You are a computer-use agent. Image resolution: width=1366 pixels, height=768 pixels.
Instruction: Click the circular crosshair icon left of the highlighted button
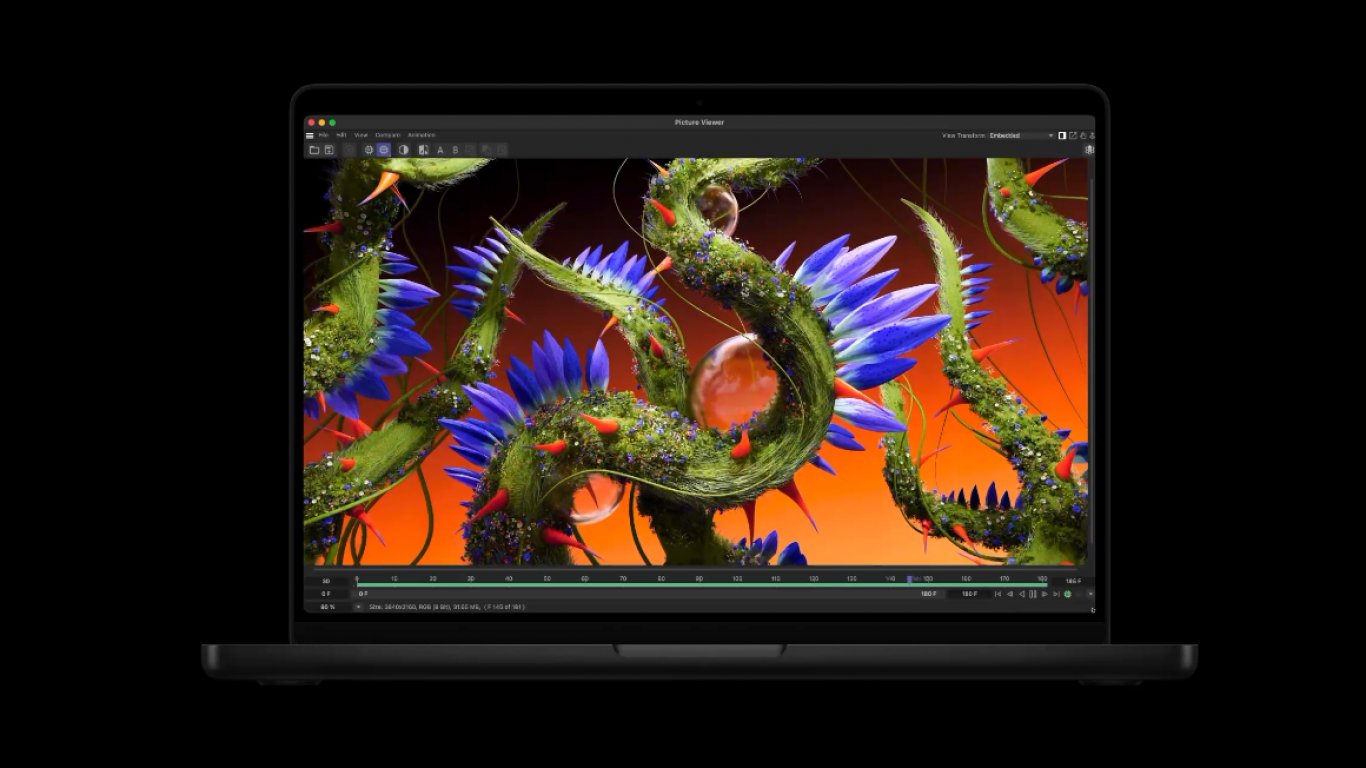[x=369, y=150]
